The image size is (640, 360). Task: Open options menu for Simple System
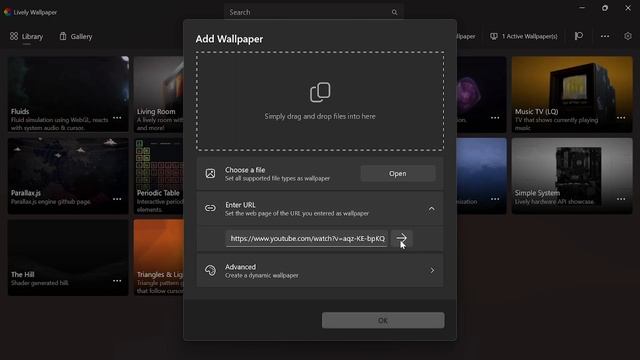621,199
